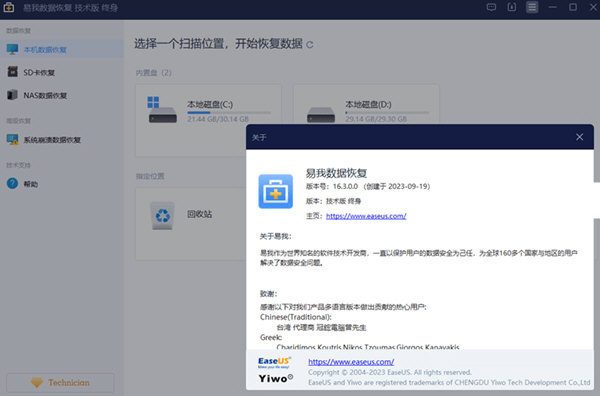Click the 版本: 技术版 终身 text
The image size is (600, 396).
[333, 201]
